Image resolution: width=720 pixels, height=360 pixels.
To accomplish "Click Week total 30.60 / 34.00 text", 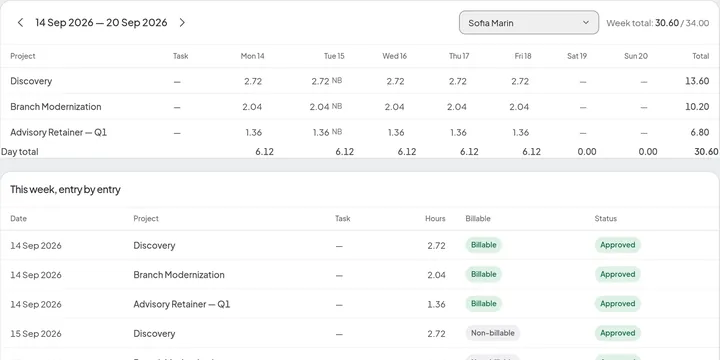I will [x=658, y=23].
